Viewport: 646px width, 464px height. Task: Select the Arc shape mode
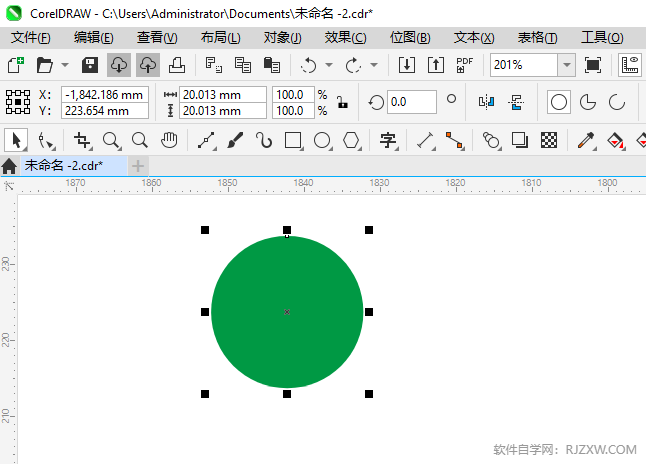point(617,102)
